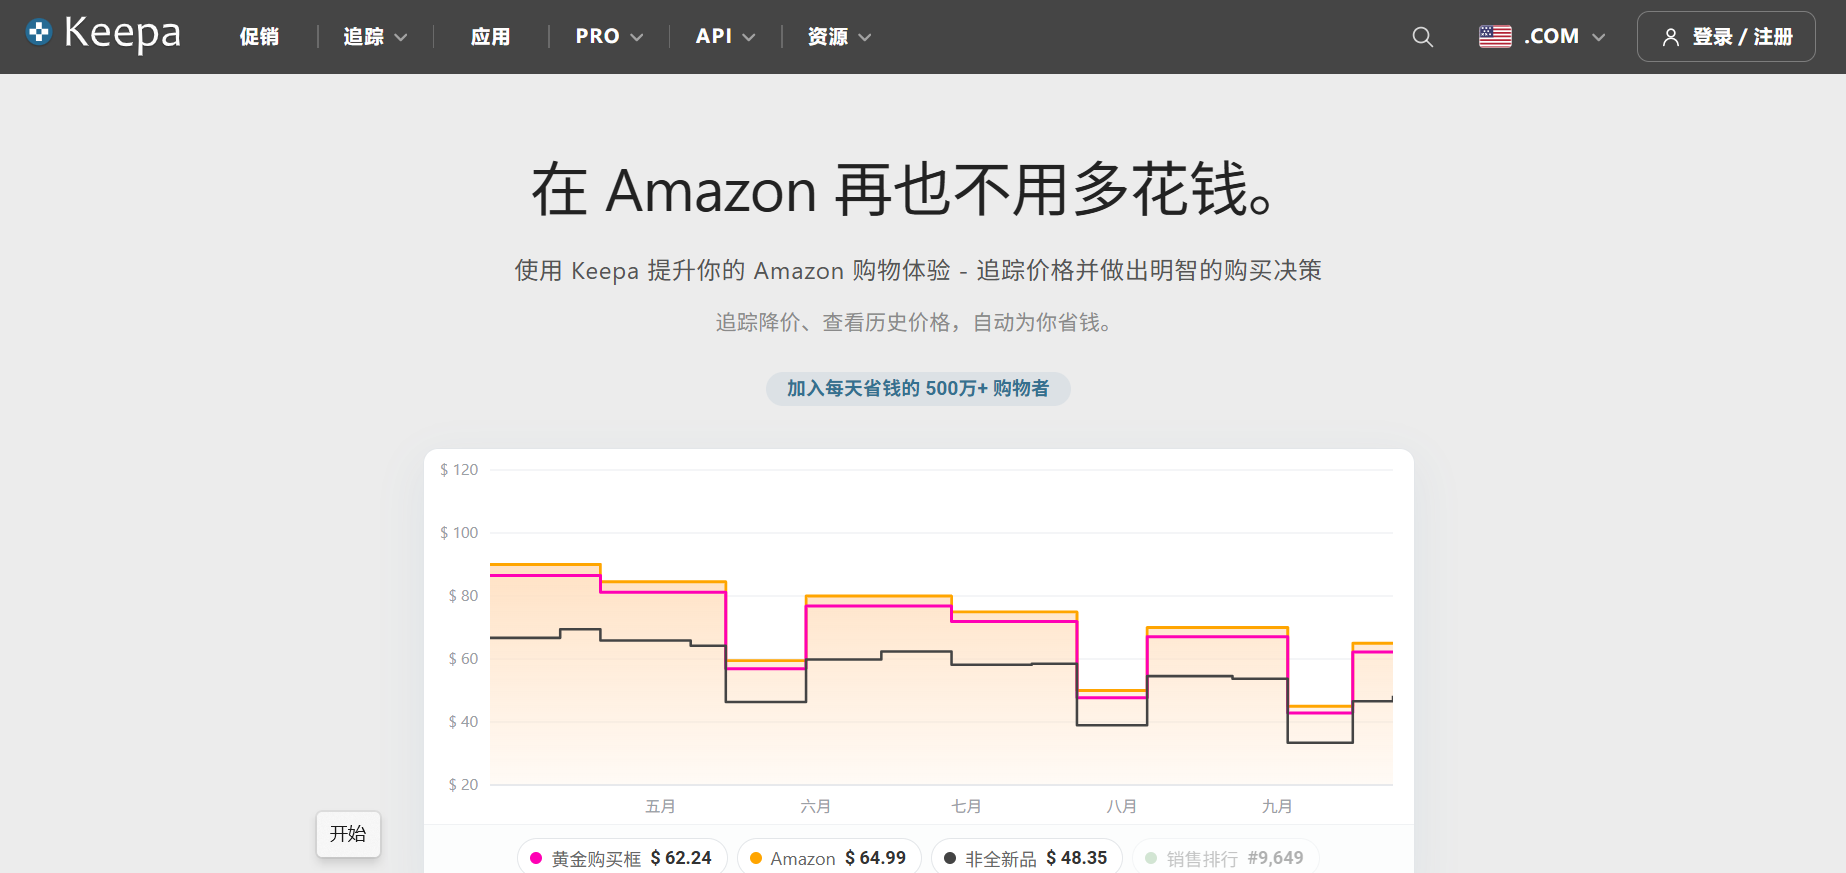
Task: Click the user profile icon
Action: point(1670,37)
